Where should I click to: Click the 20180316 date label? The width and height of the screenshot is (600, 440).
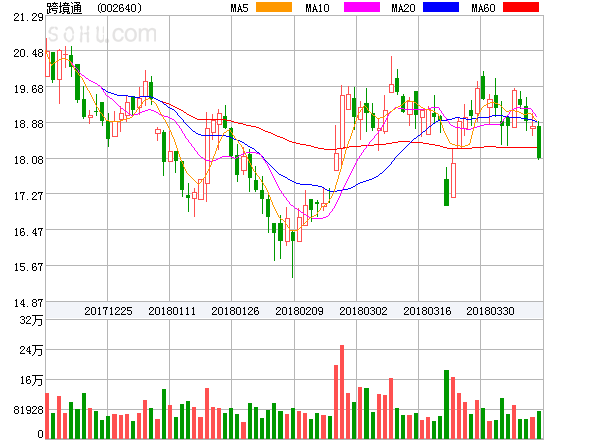[427, 311]
